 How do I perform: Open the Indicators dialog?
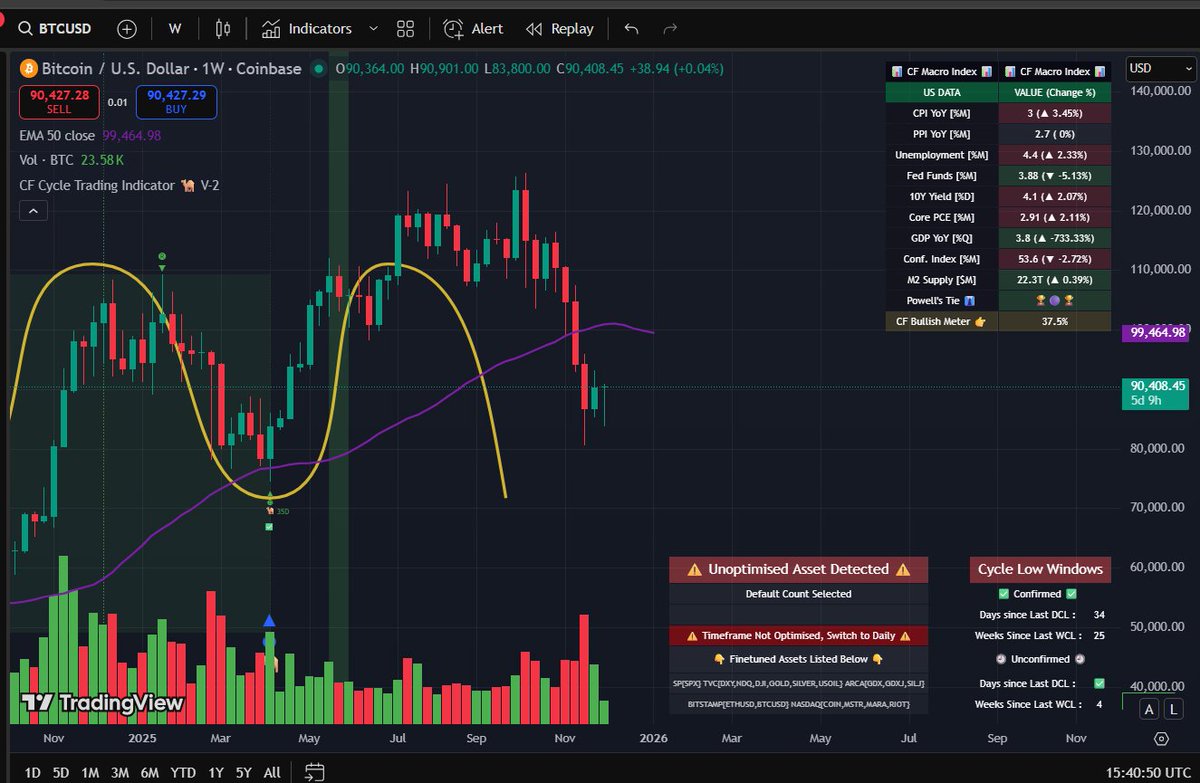click(307, 29)
